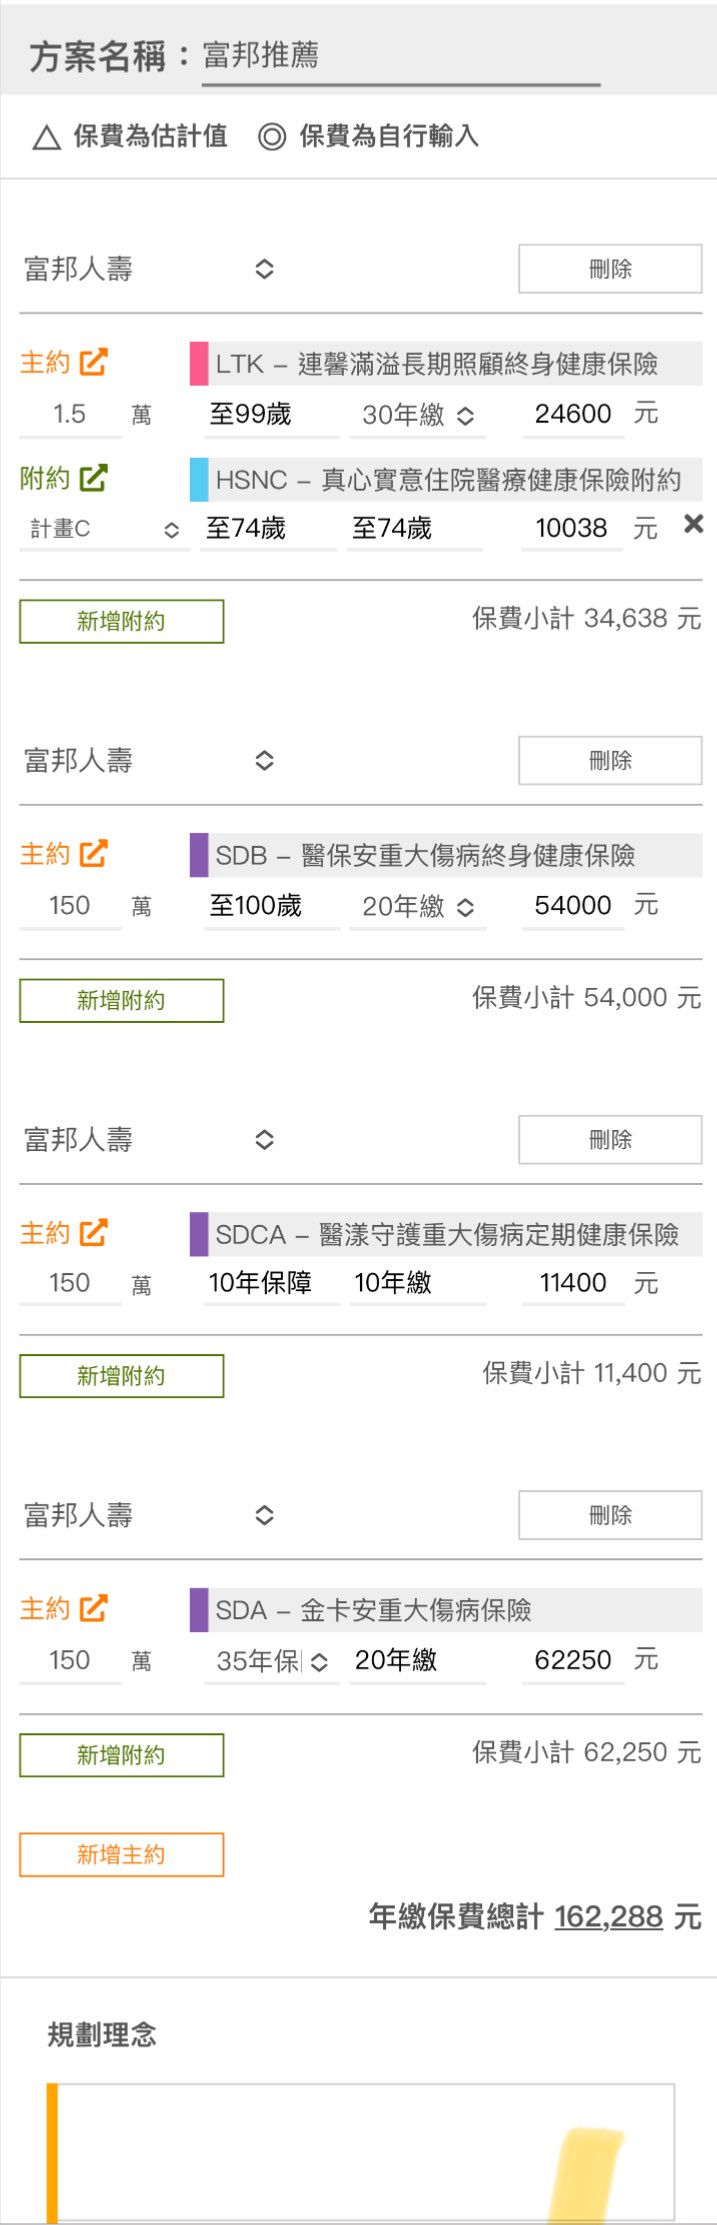Open external link icon beside SDCA 主約

[x=93, y=1233]
